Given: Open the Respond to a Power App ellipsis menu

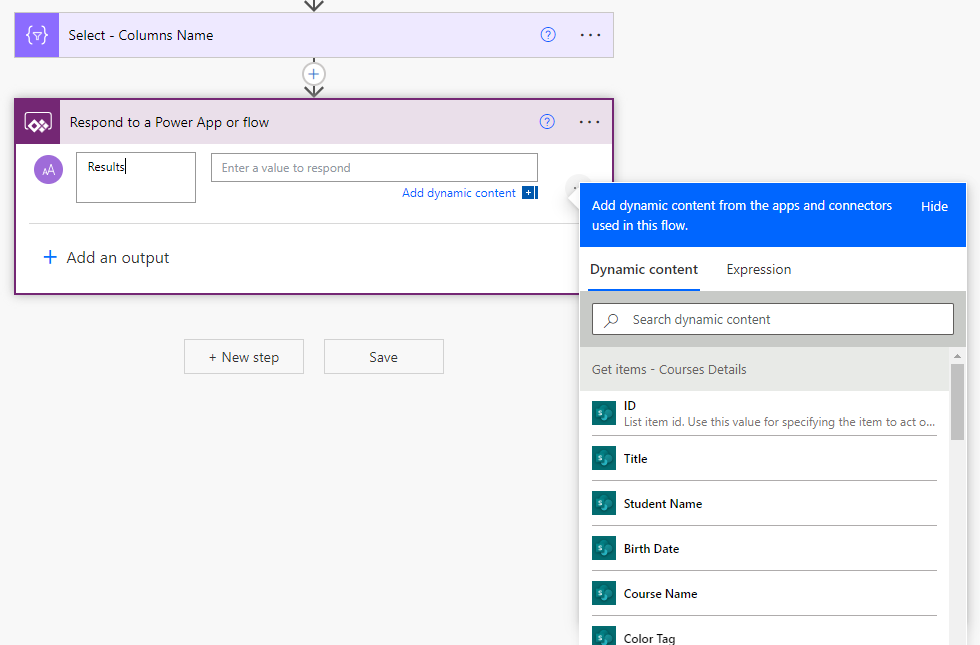Looking at the screenshot, I should (590, 122).
